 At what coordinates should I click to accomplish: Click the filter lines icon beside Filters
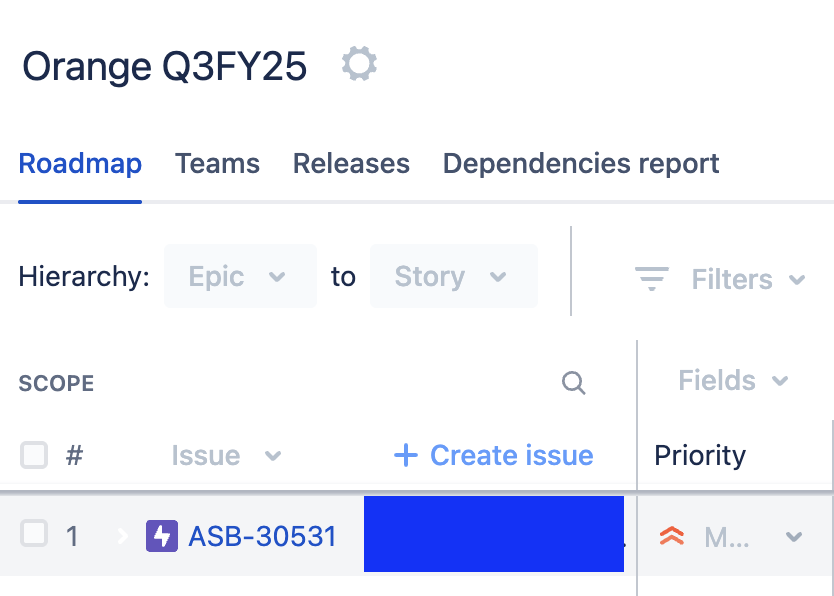652,279
